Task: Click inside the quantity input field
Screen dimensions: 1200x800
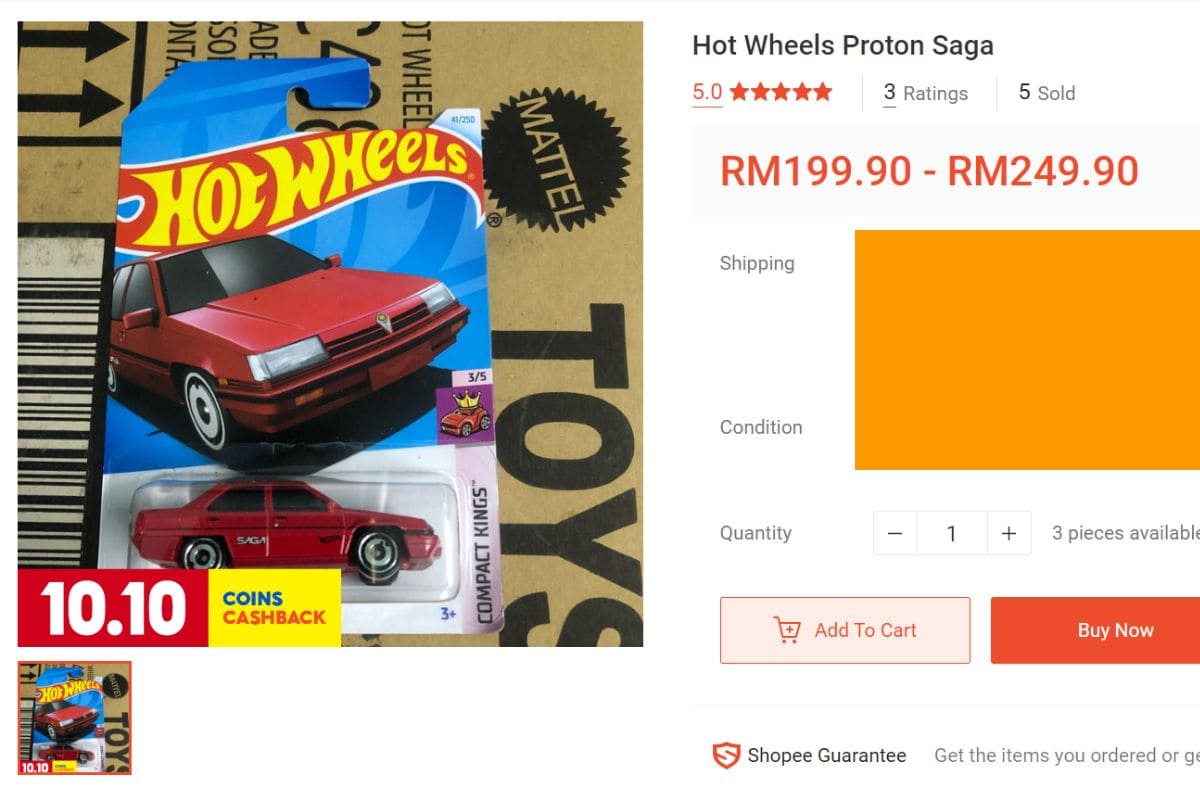Action: click(952, 533)
